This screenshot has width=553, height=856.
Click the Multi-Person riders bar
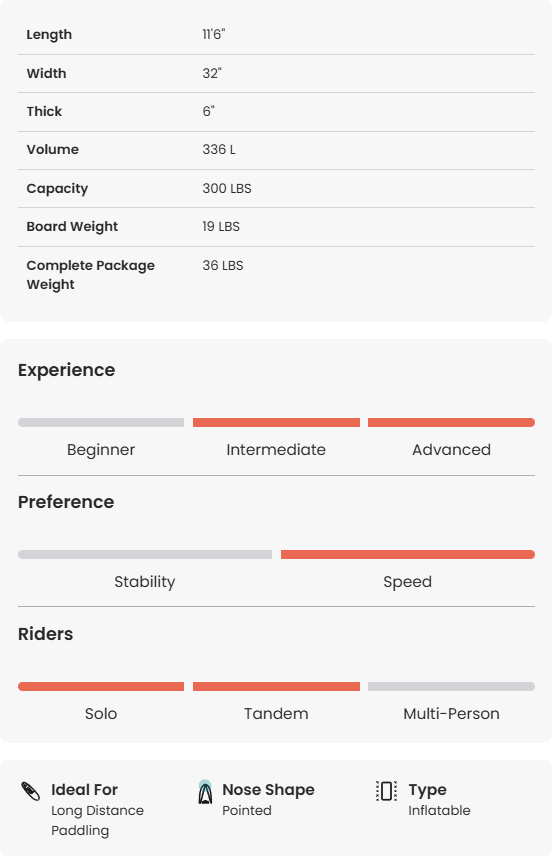point(451,687)
